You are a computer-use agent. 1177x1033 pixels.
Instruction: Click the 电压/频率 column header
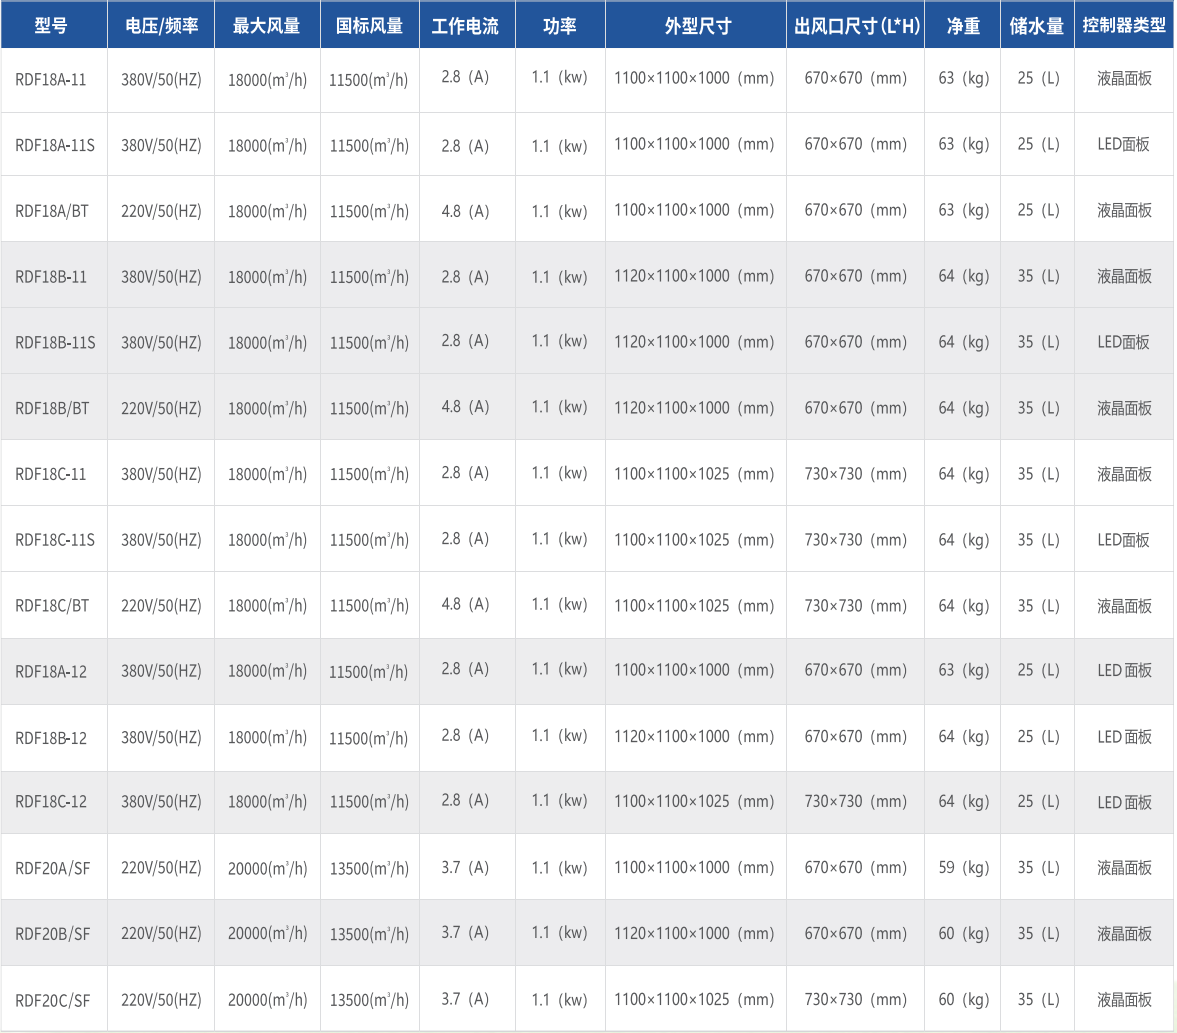(x=161, y=25)
